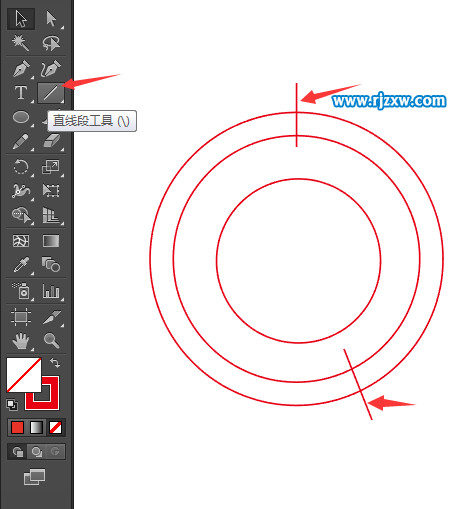Set paint to None mode
Image resolution: width=469 pixels, height=509 pixels.
[x=55, y=428]
